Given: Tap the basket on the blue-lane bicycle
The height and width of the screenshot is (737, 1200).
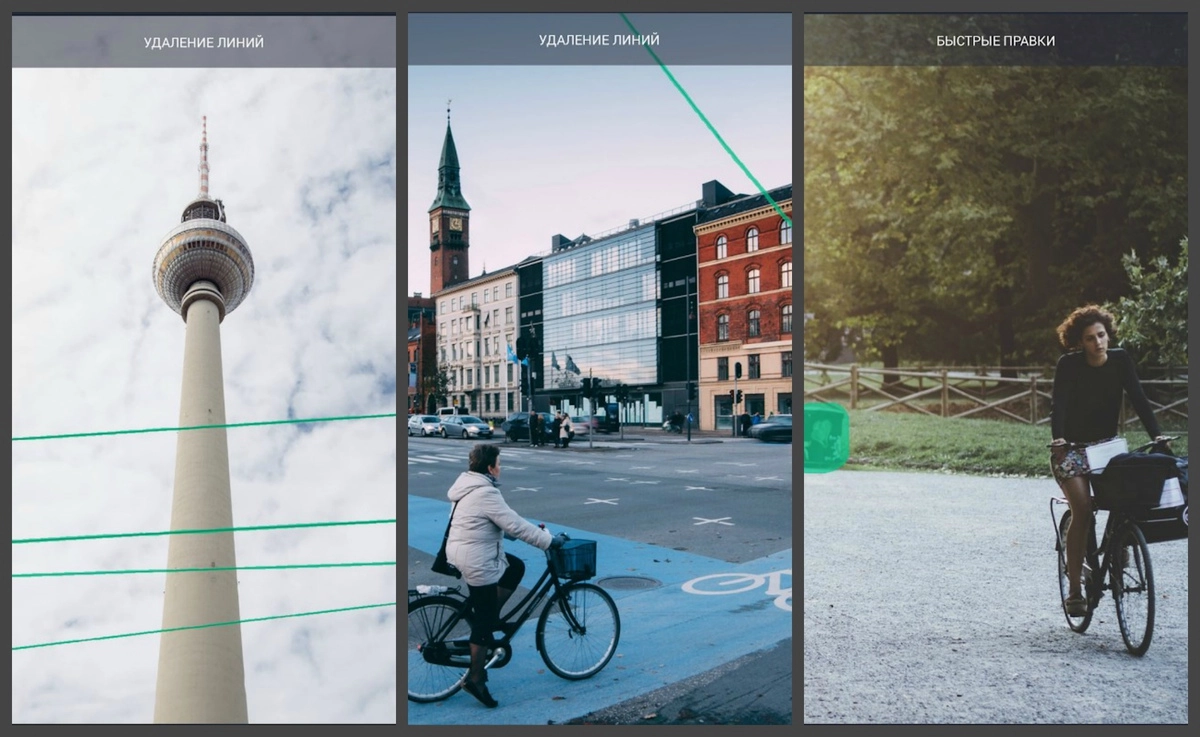Looking at the screenshot, I should point(574,558).
